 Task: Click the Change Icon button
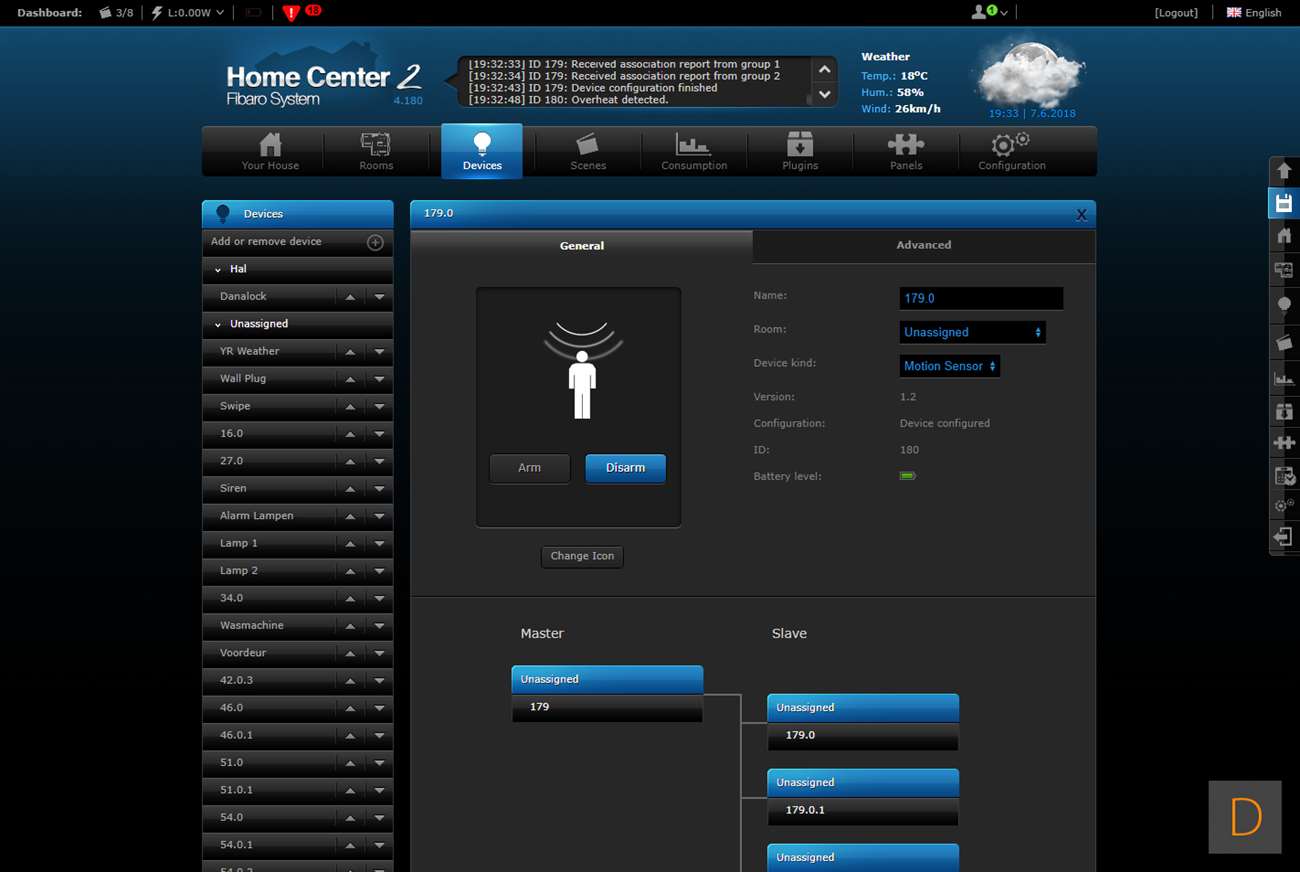tap(582, 556)
